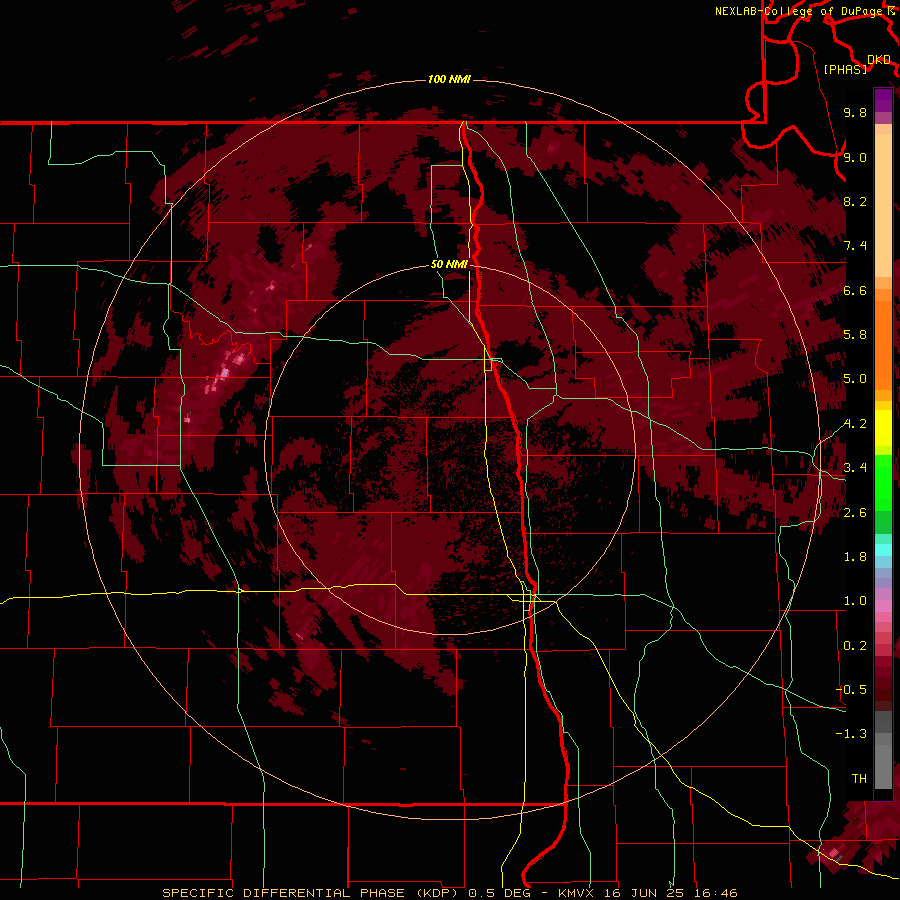Click the yellow band of the color bar
This screenshot has height=900, width=900.
pyautogui.click(x=883, y=428)
